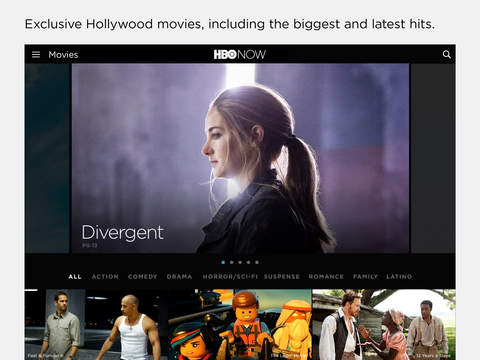Screen dimensions: 480x360
Task: Filter movies by DRAMA
Action: pyautogui.click(x=179, y=277)
